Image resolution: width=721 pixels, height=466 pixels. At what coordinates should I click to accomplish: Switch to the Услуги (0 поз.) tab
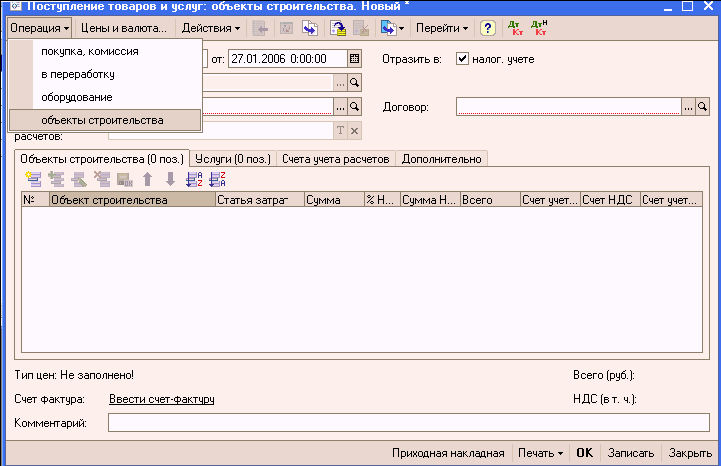point(232,158)
